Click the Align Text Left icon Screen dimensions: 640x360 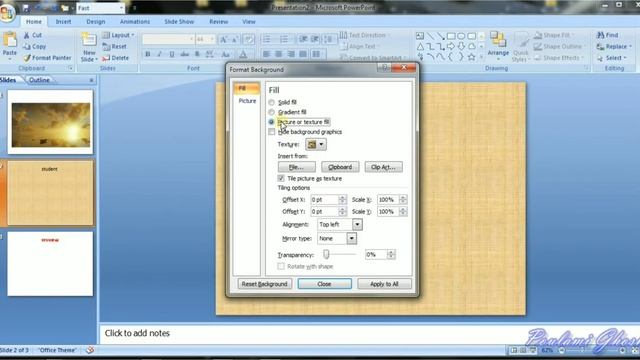pos(267,54)
